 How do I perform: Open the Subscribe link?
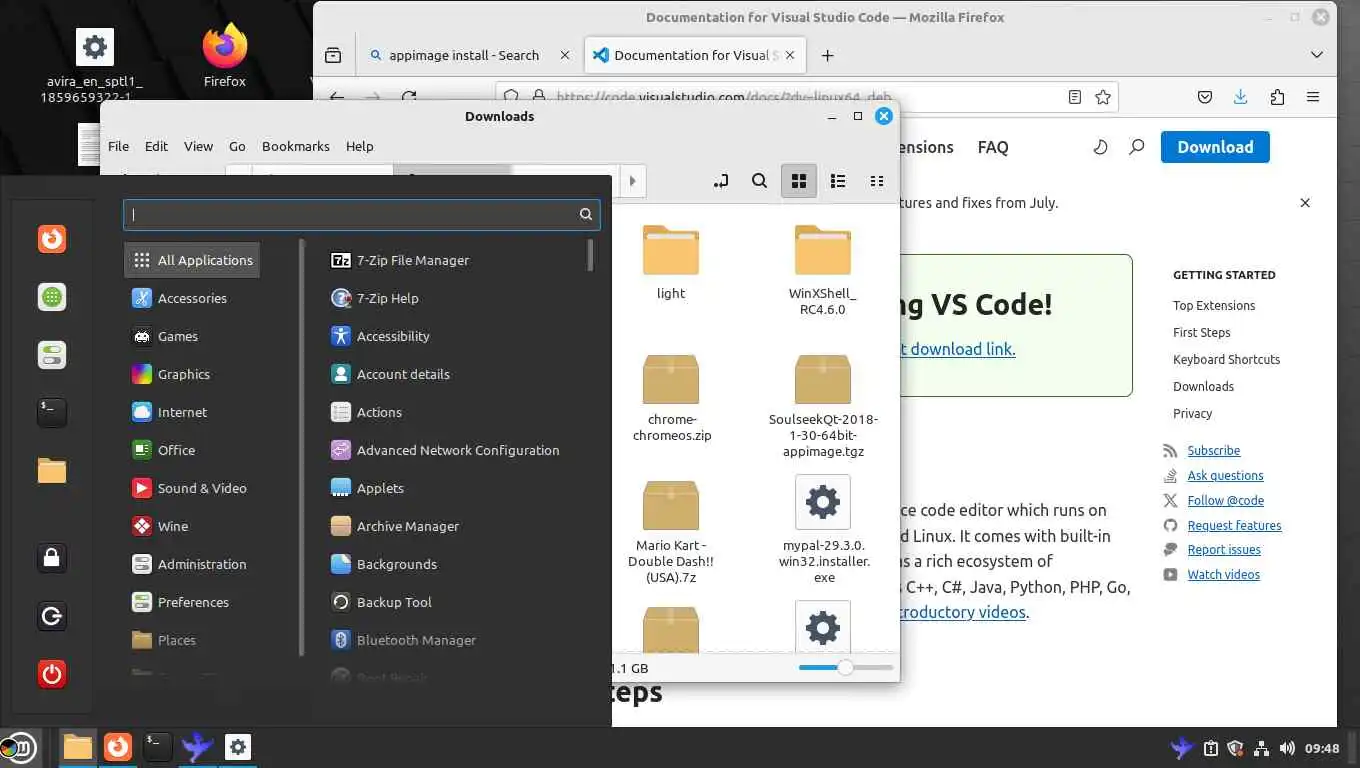coord(1213,451)
